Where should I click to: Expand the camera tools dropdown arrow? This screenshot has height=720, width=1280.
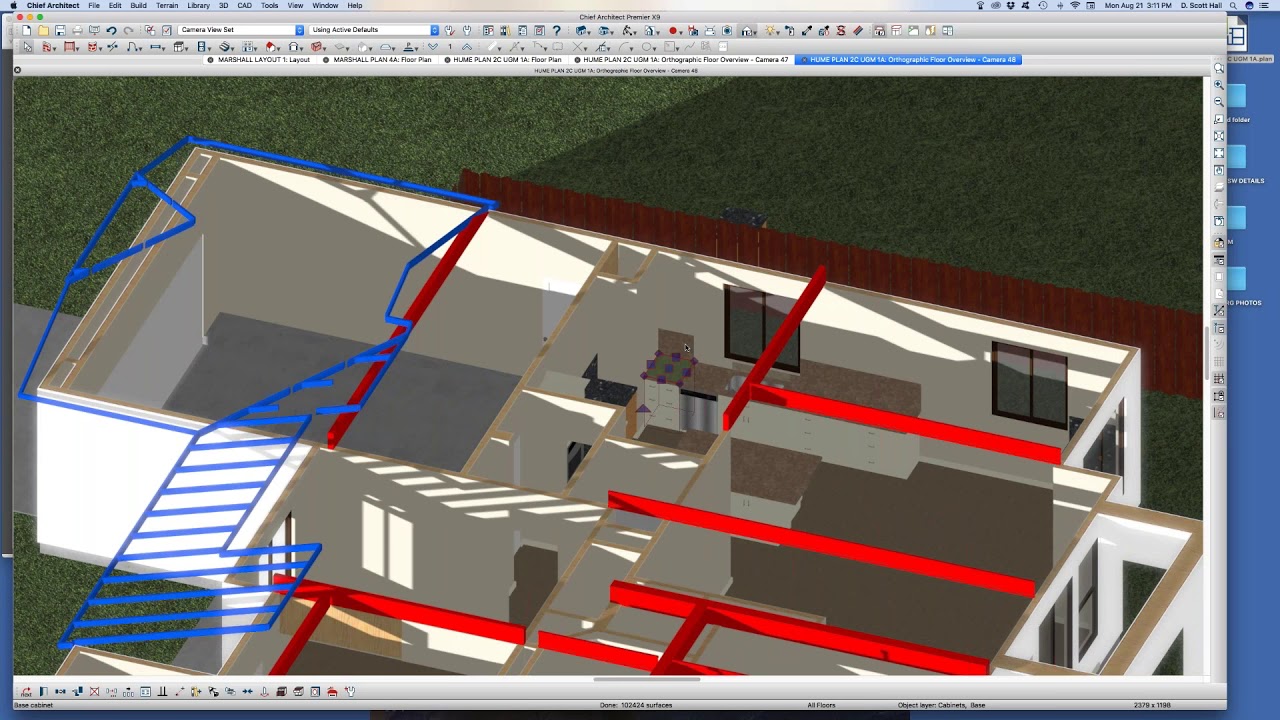click(x=589, y=32)
